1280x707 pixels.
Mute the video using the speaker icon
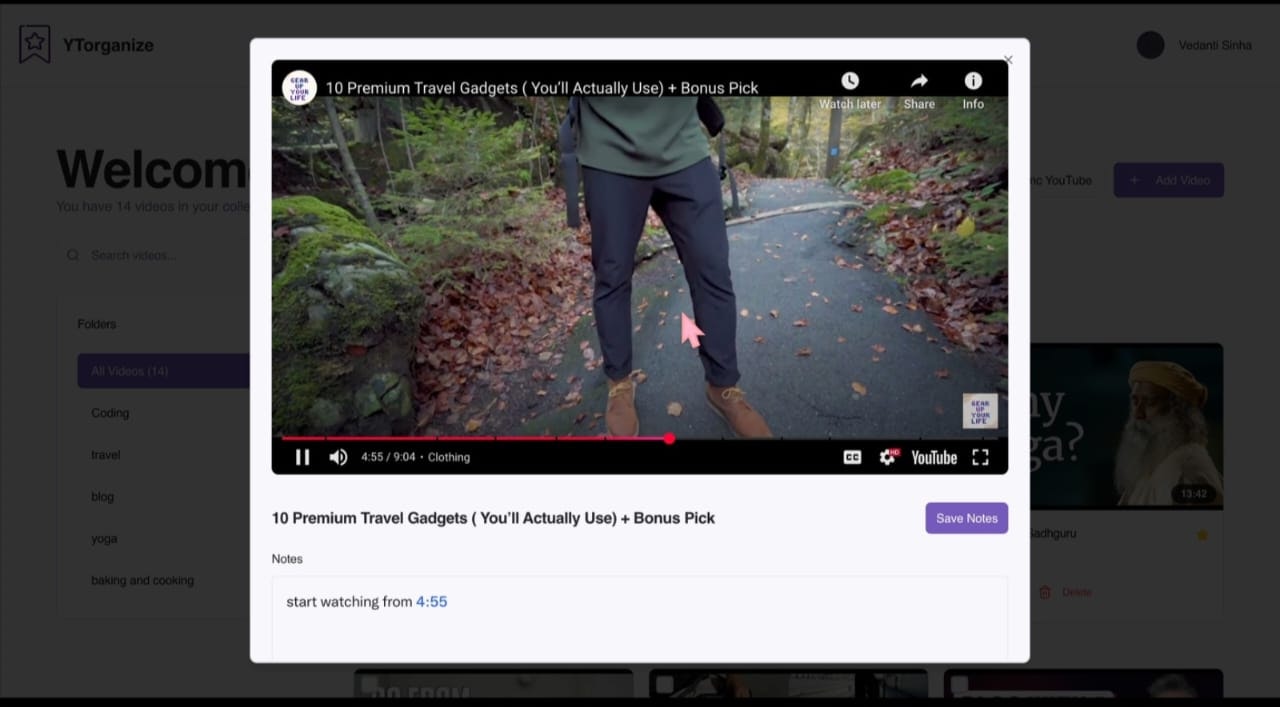pos(339,457)
